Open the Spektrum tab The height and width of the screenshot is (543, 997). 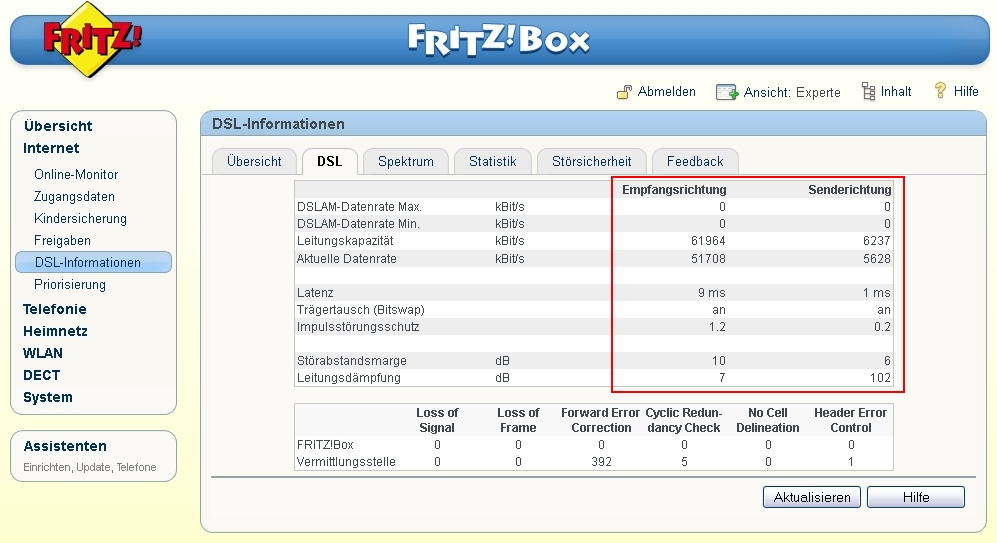(x=405, y=161)
